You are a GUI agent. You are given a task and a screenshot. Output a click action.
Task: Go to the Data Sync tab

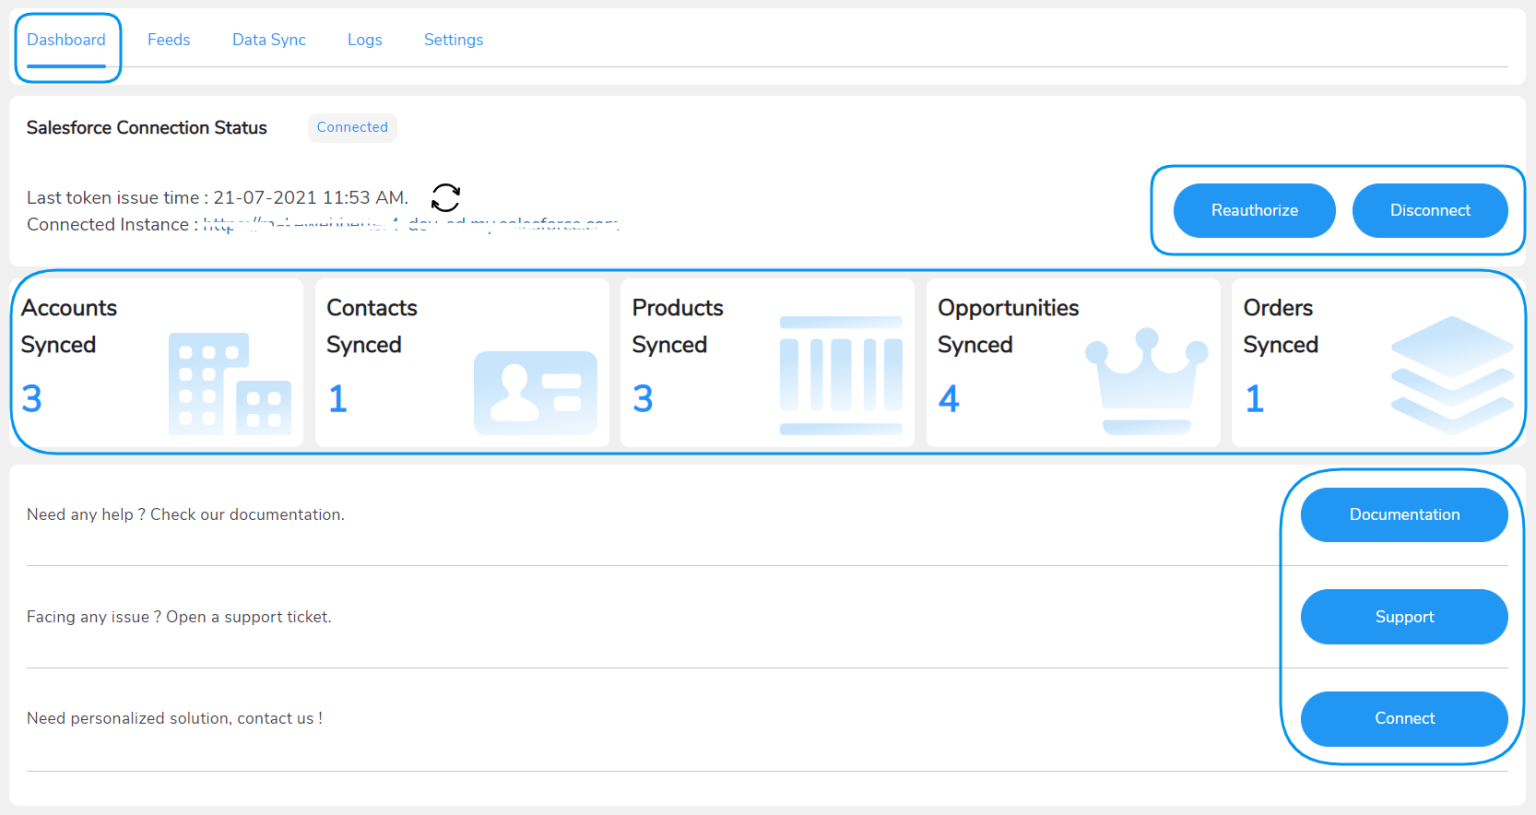point(269,40)
